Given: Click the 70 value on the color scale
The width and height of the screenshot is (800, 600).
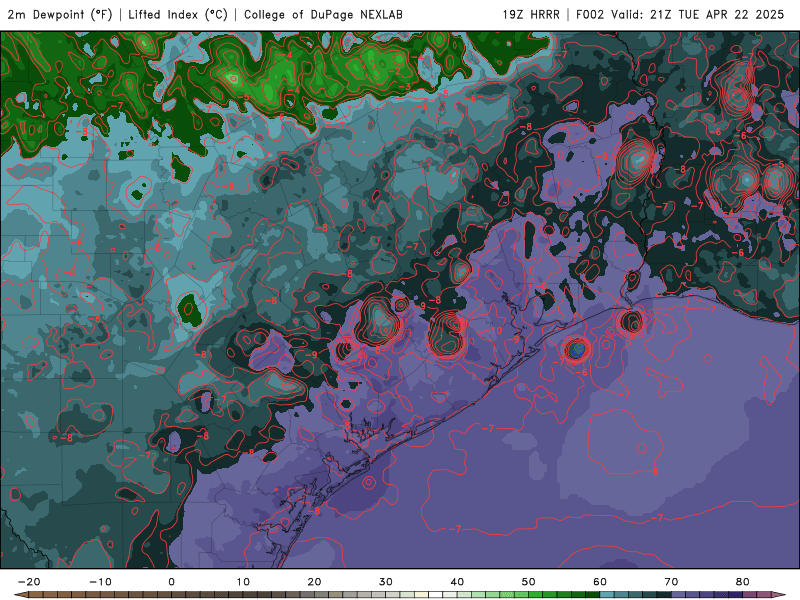Looking at the screenshot, I should [671, 582].
